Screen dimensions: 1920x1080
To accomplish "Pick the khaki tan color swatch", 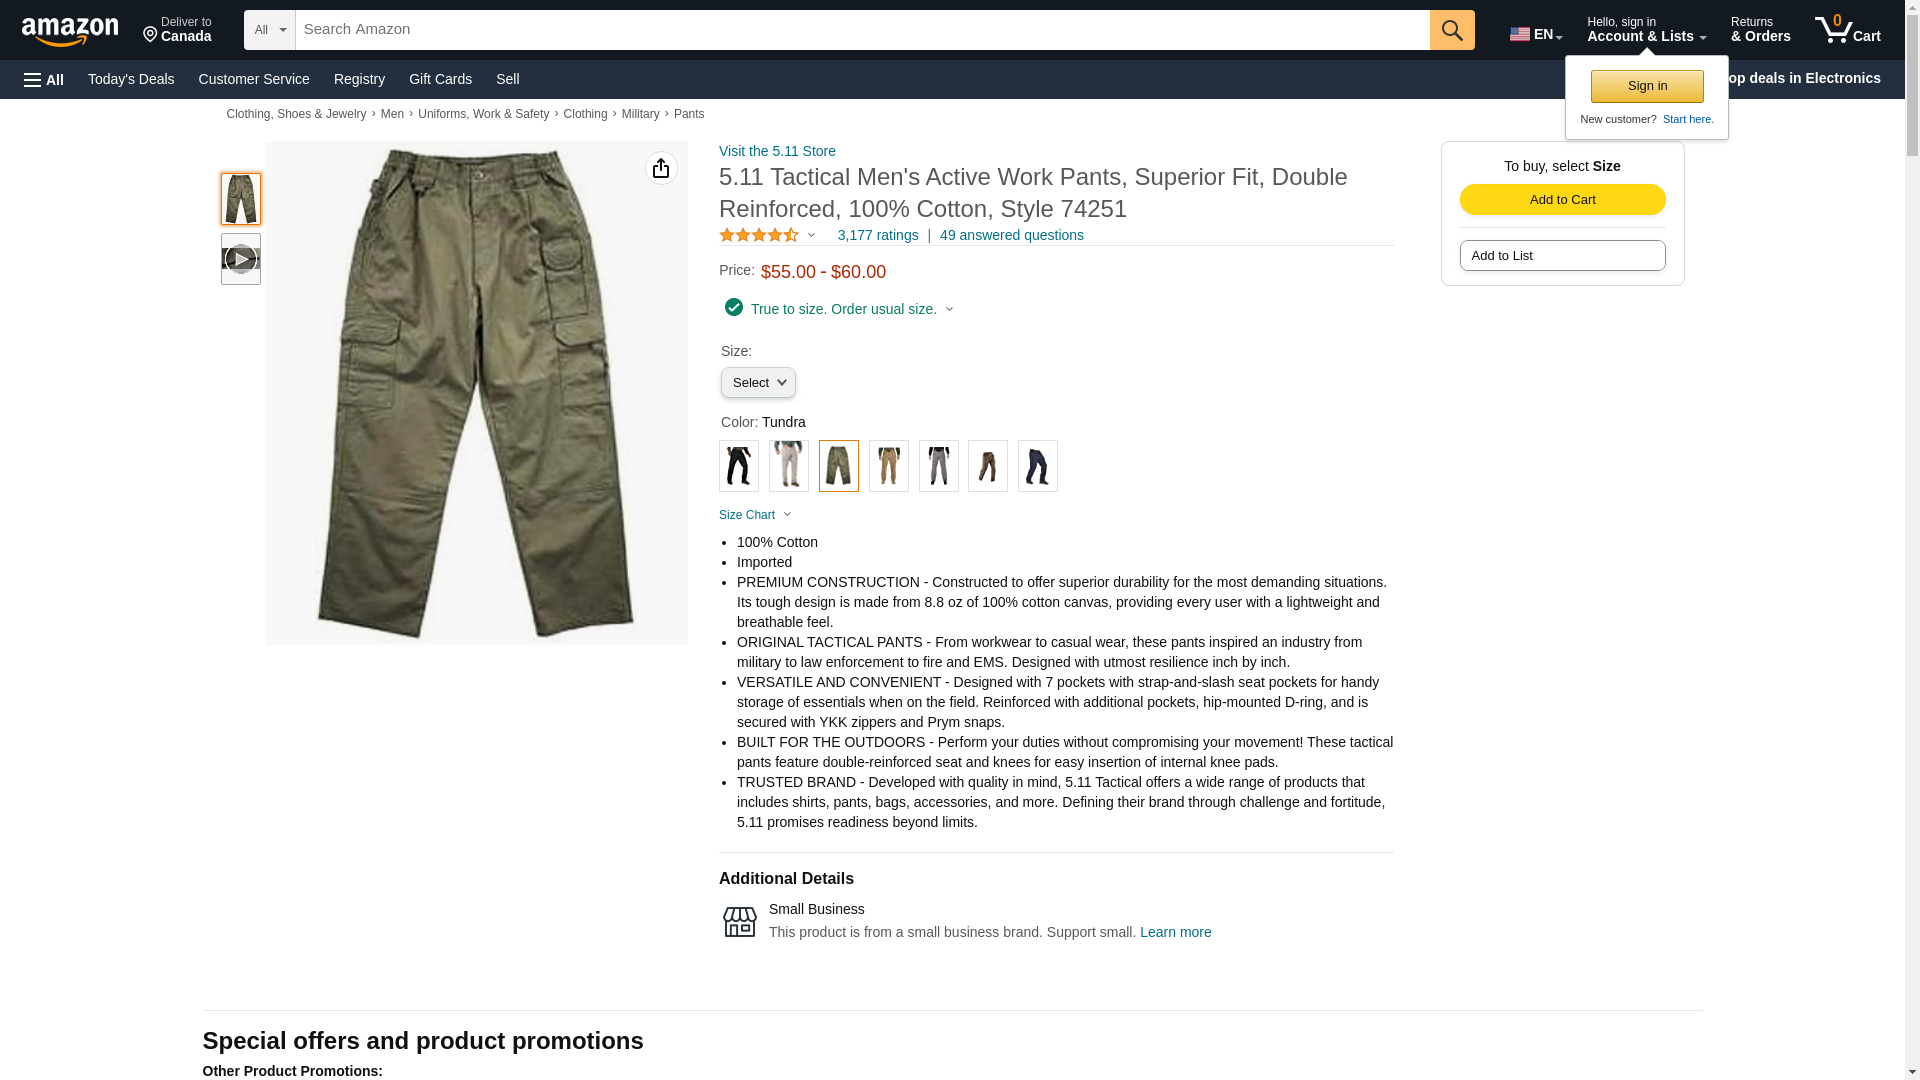I will point(889,466).
